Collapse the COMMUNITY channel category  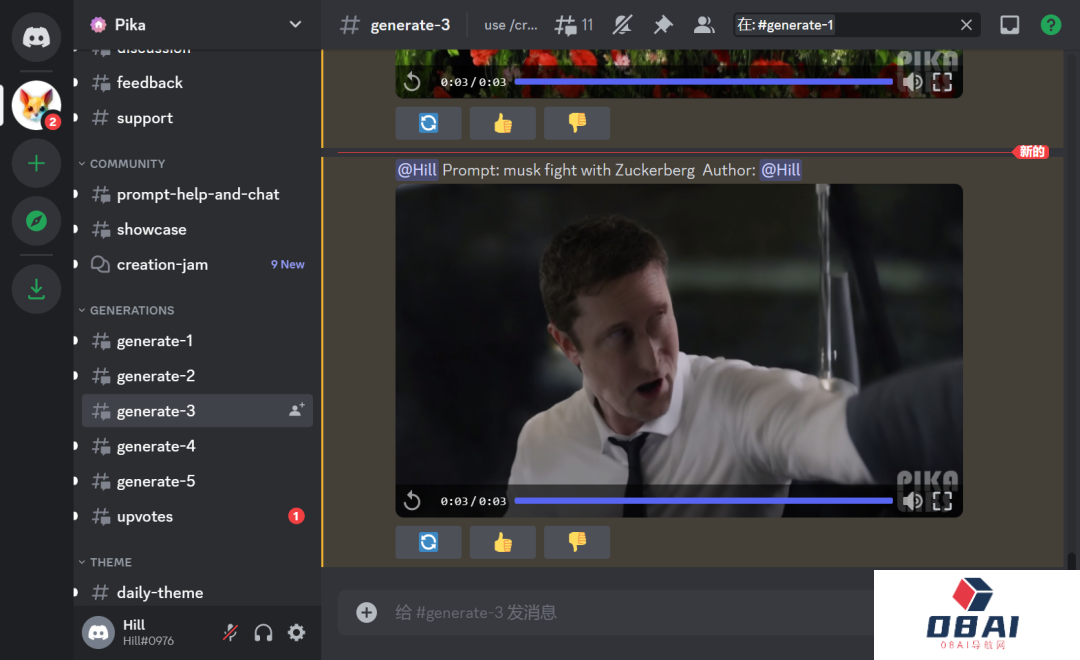pos(127,164)
